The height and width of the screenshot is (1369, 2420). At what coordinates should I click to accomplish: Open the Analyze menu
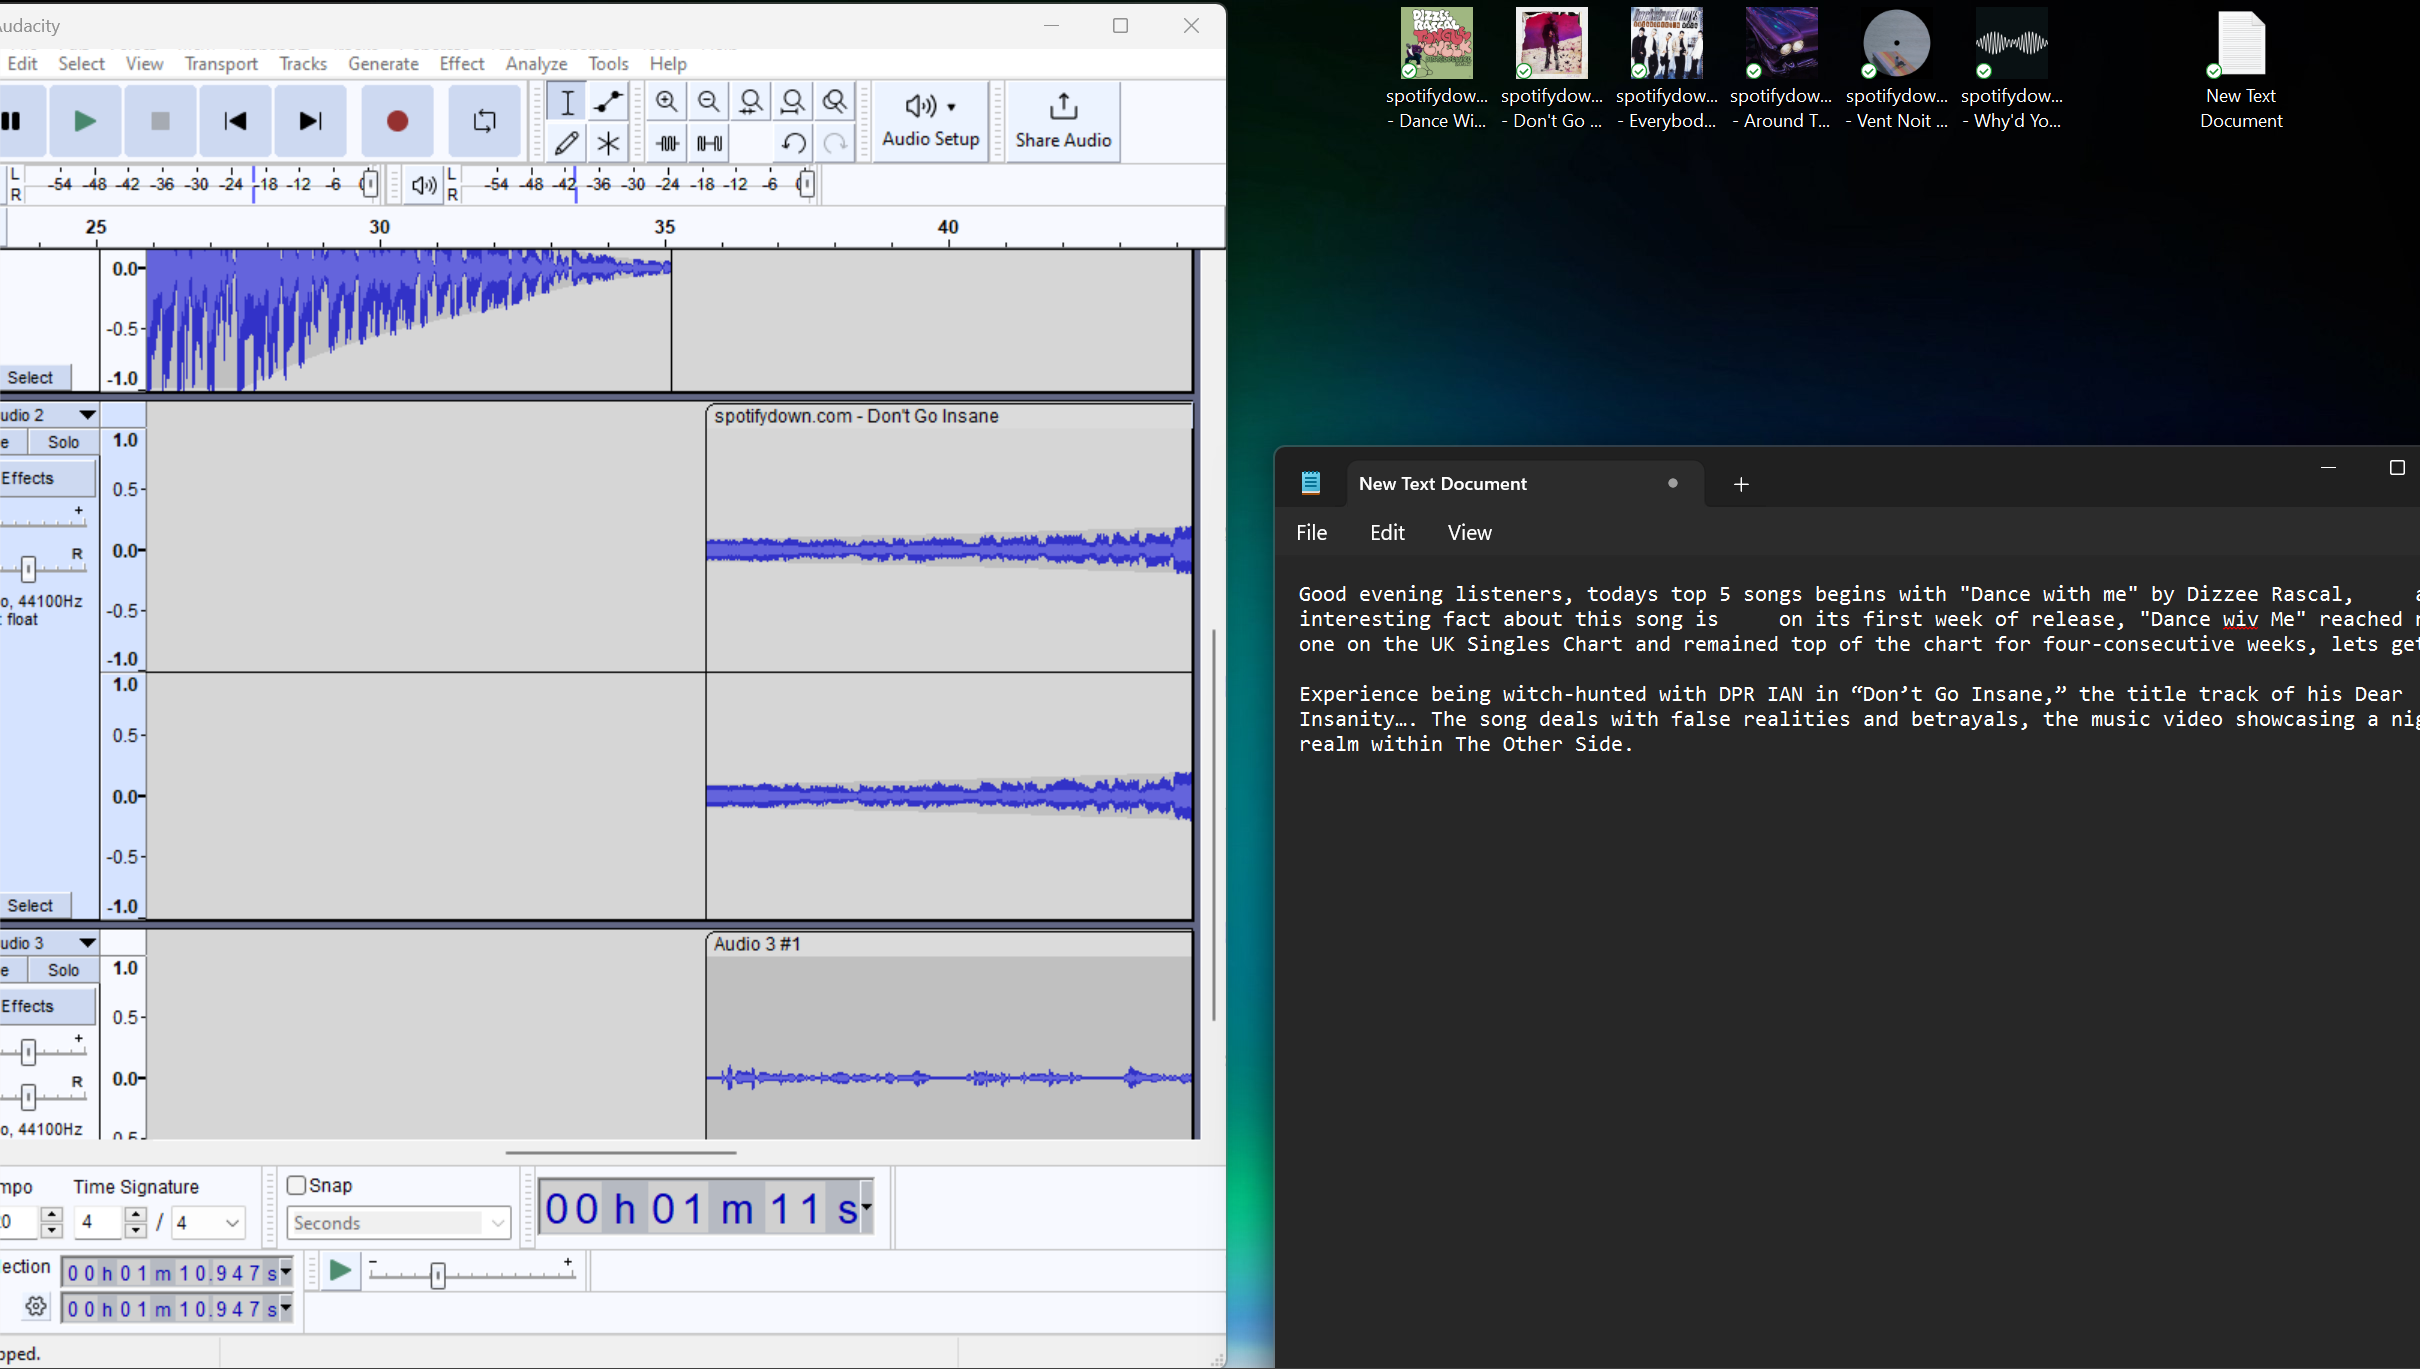coord(536,64)
